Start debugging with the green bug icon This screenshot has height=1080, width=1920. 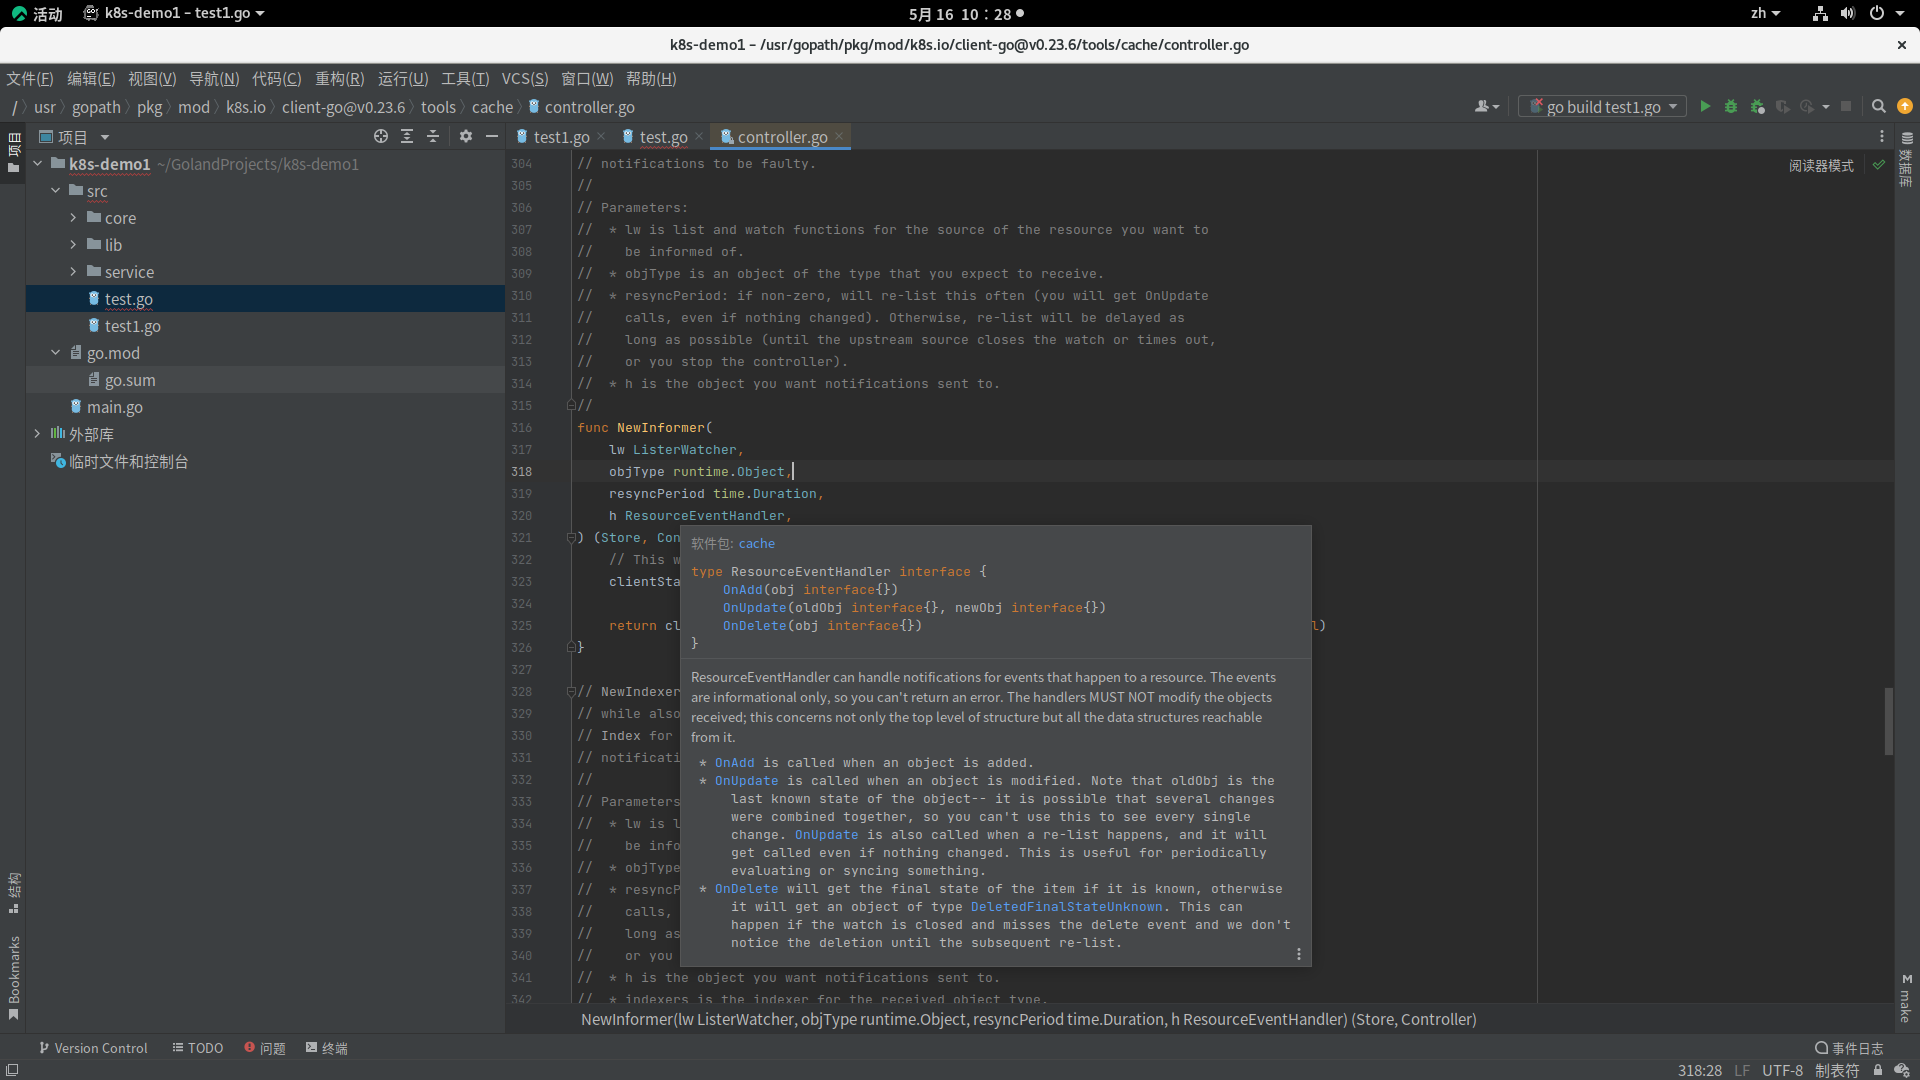click(1731, 106)
